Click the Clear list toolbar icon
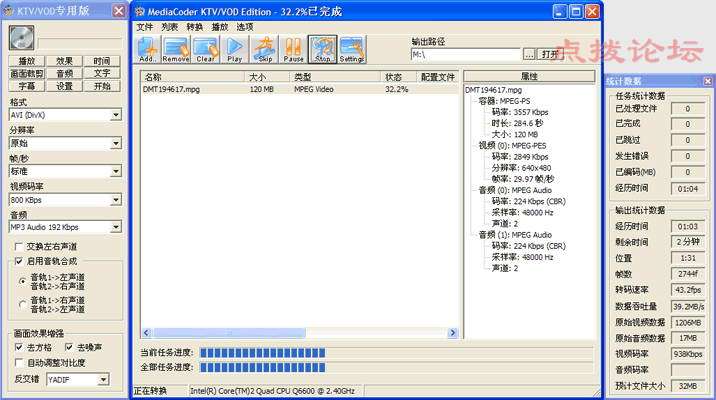The height and width of the screenshot is (400, 716). (205, 49)
